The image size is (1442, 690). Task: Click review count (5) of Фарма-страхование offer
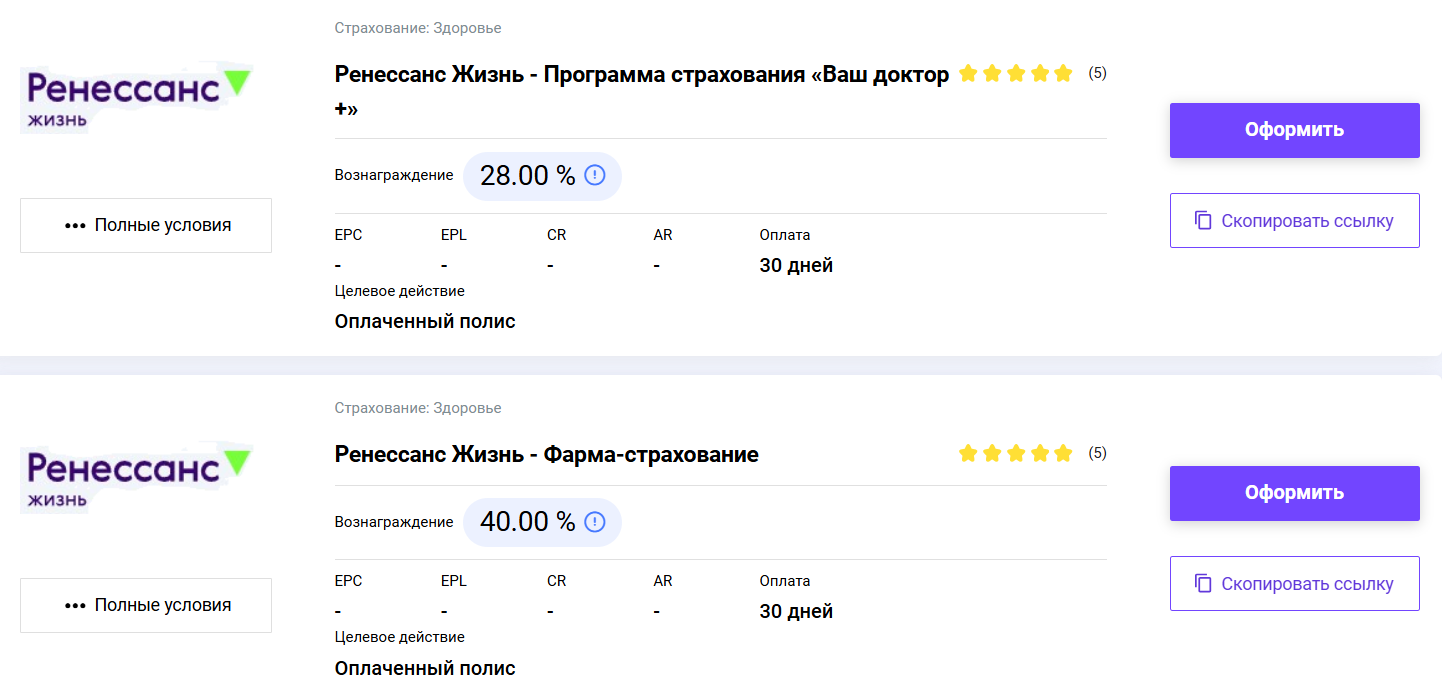point(1098,453)
